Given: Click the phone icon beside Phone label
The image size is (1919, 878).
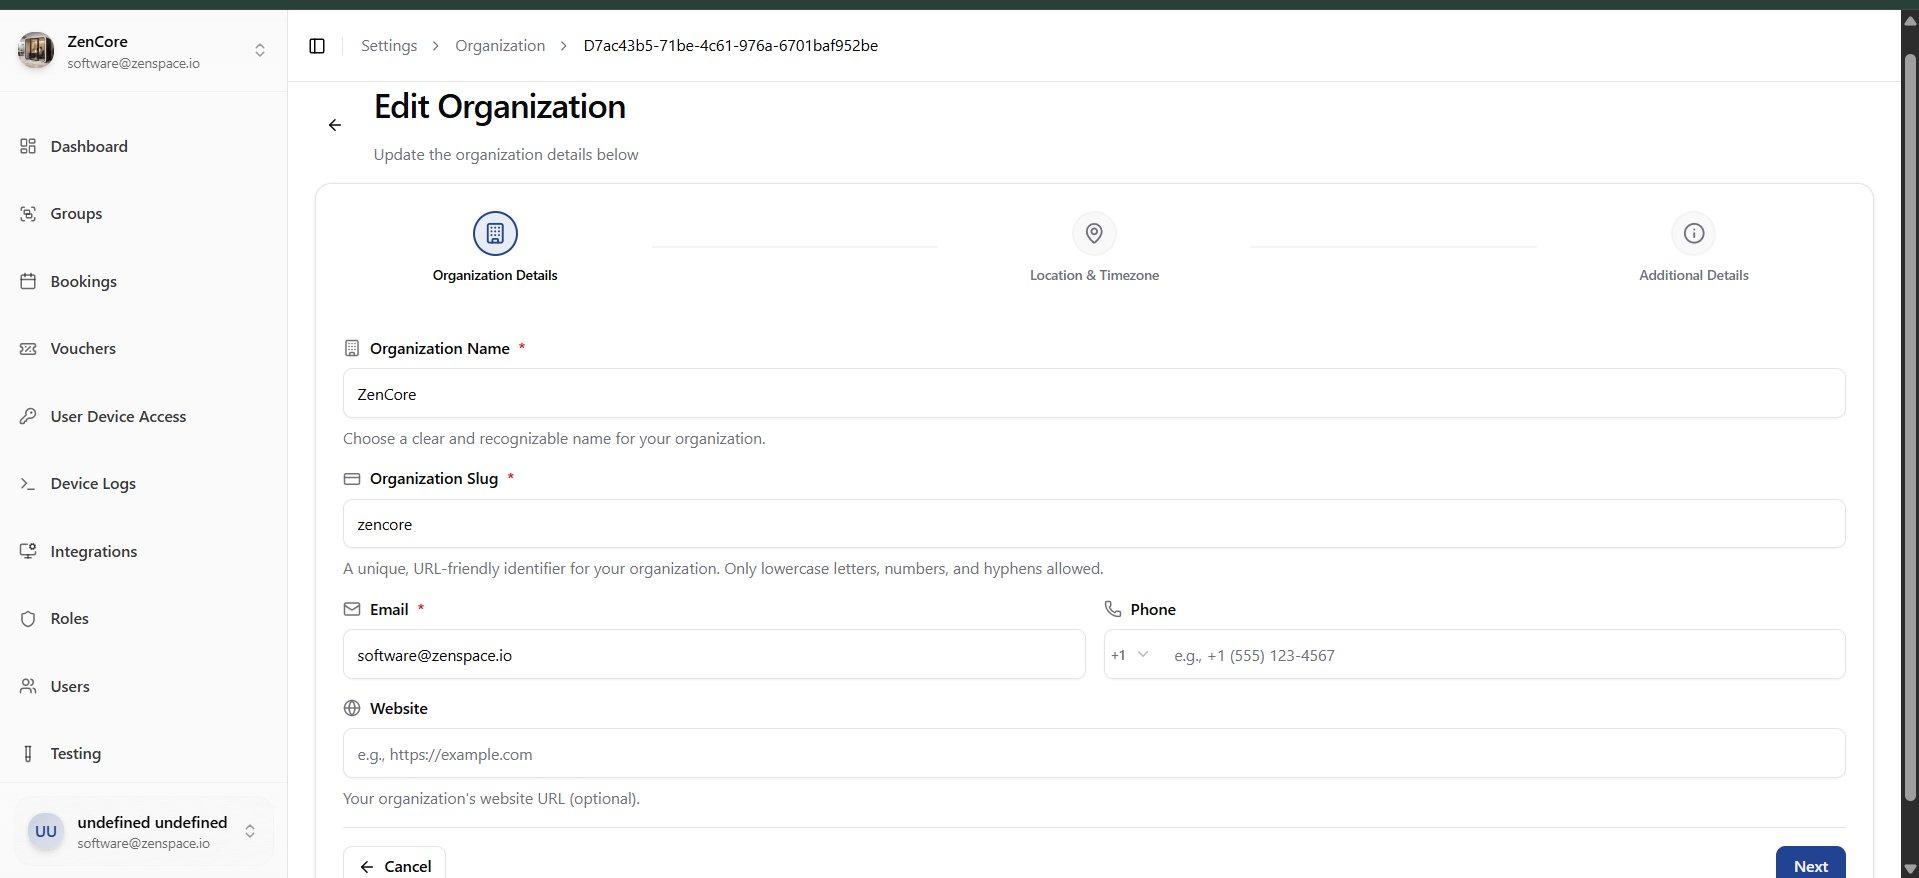Looking at the screenshot, I should 1112,609.
